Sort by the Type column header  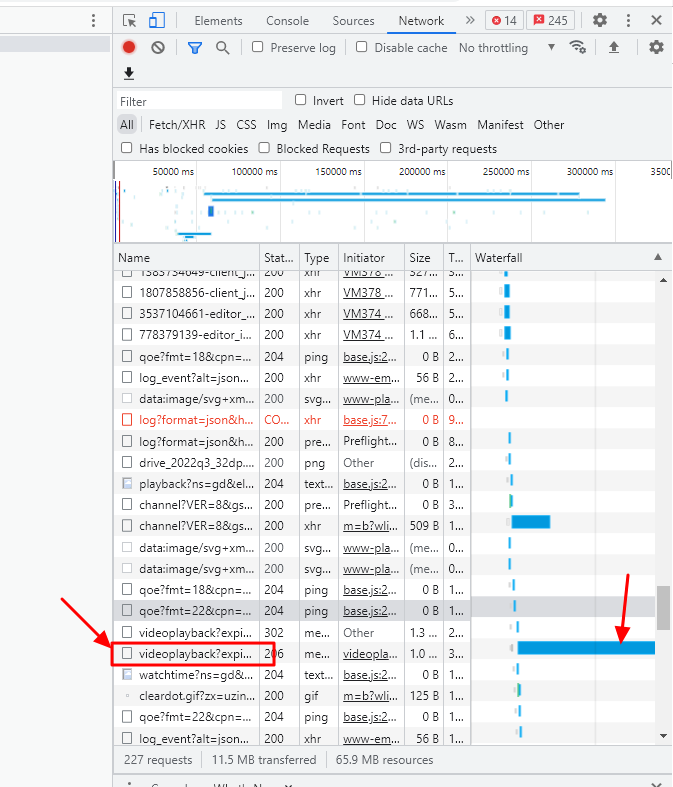click(x=319, y=257)
